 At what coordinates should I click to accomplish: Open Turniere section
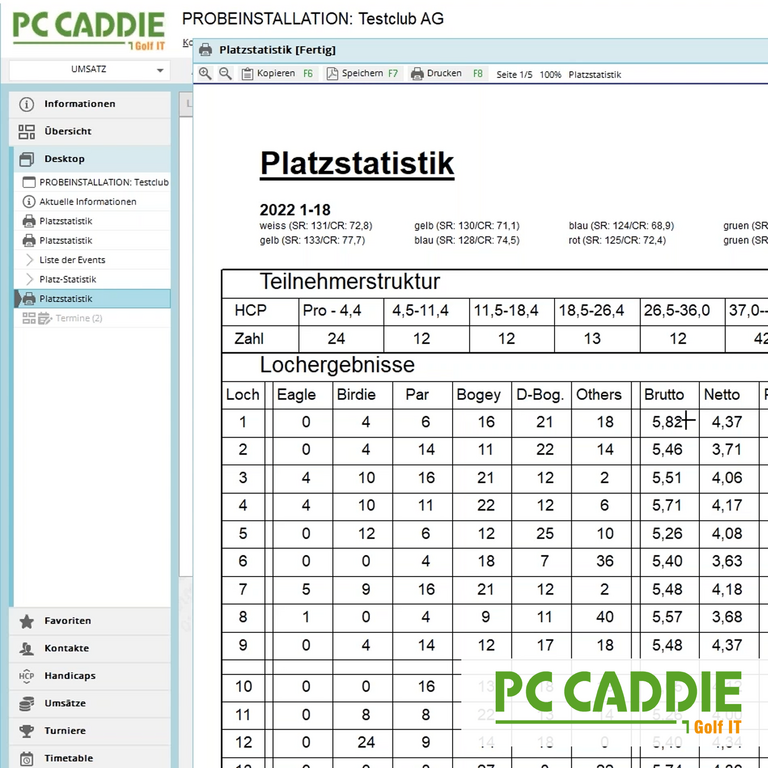point(90,731)
